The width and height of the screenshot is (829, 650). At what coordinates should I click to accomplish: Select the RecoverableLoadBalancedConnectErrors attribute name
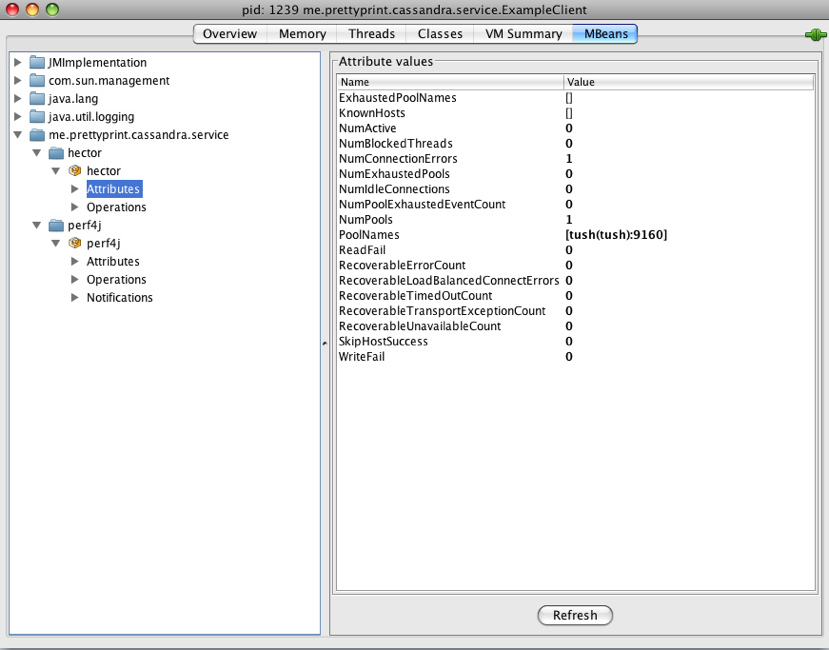point(449,281)
